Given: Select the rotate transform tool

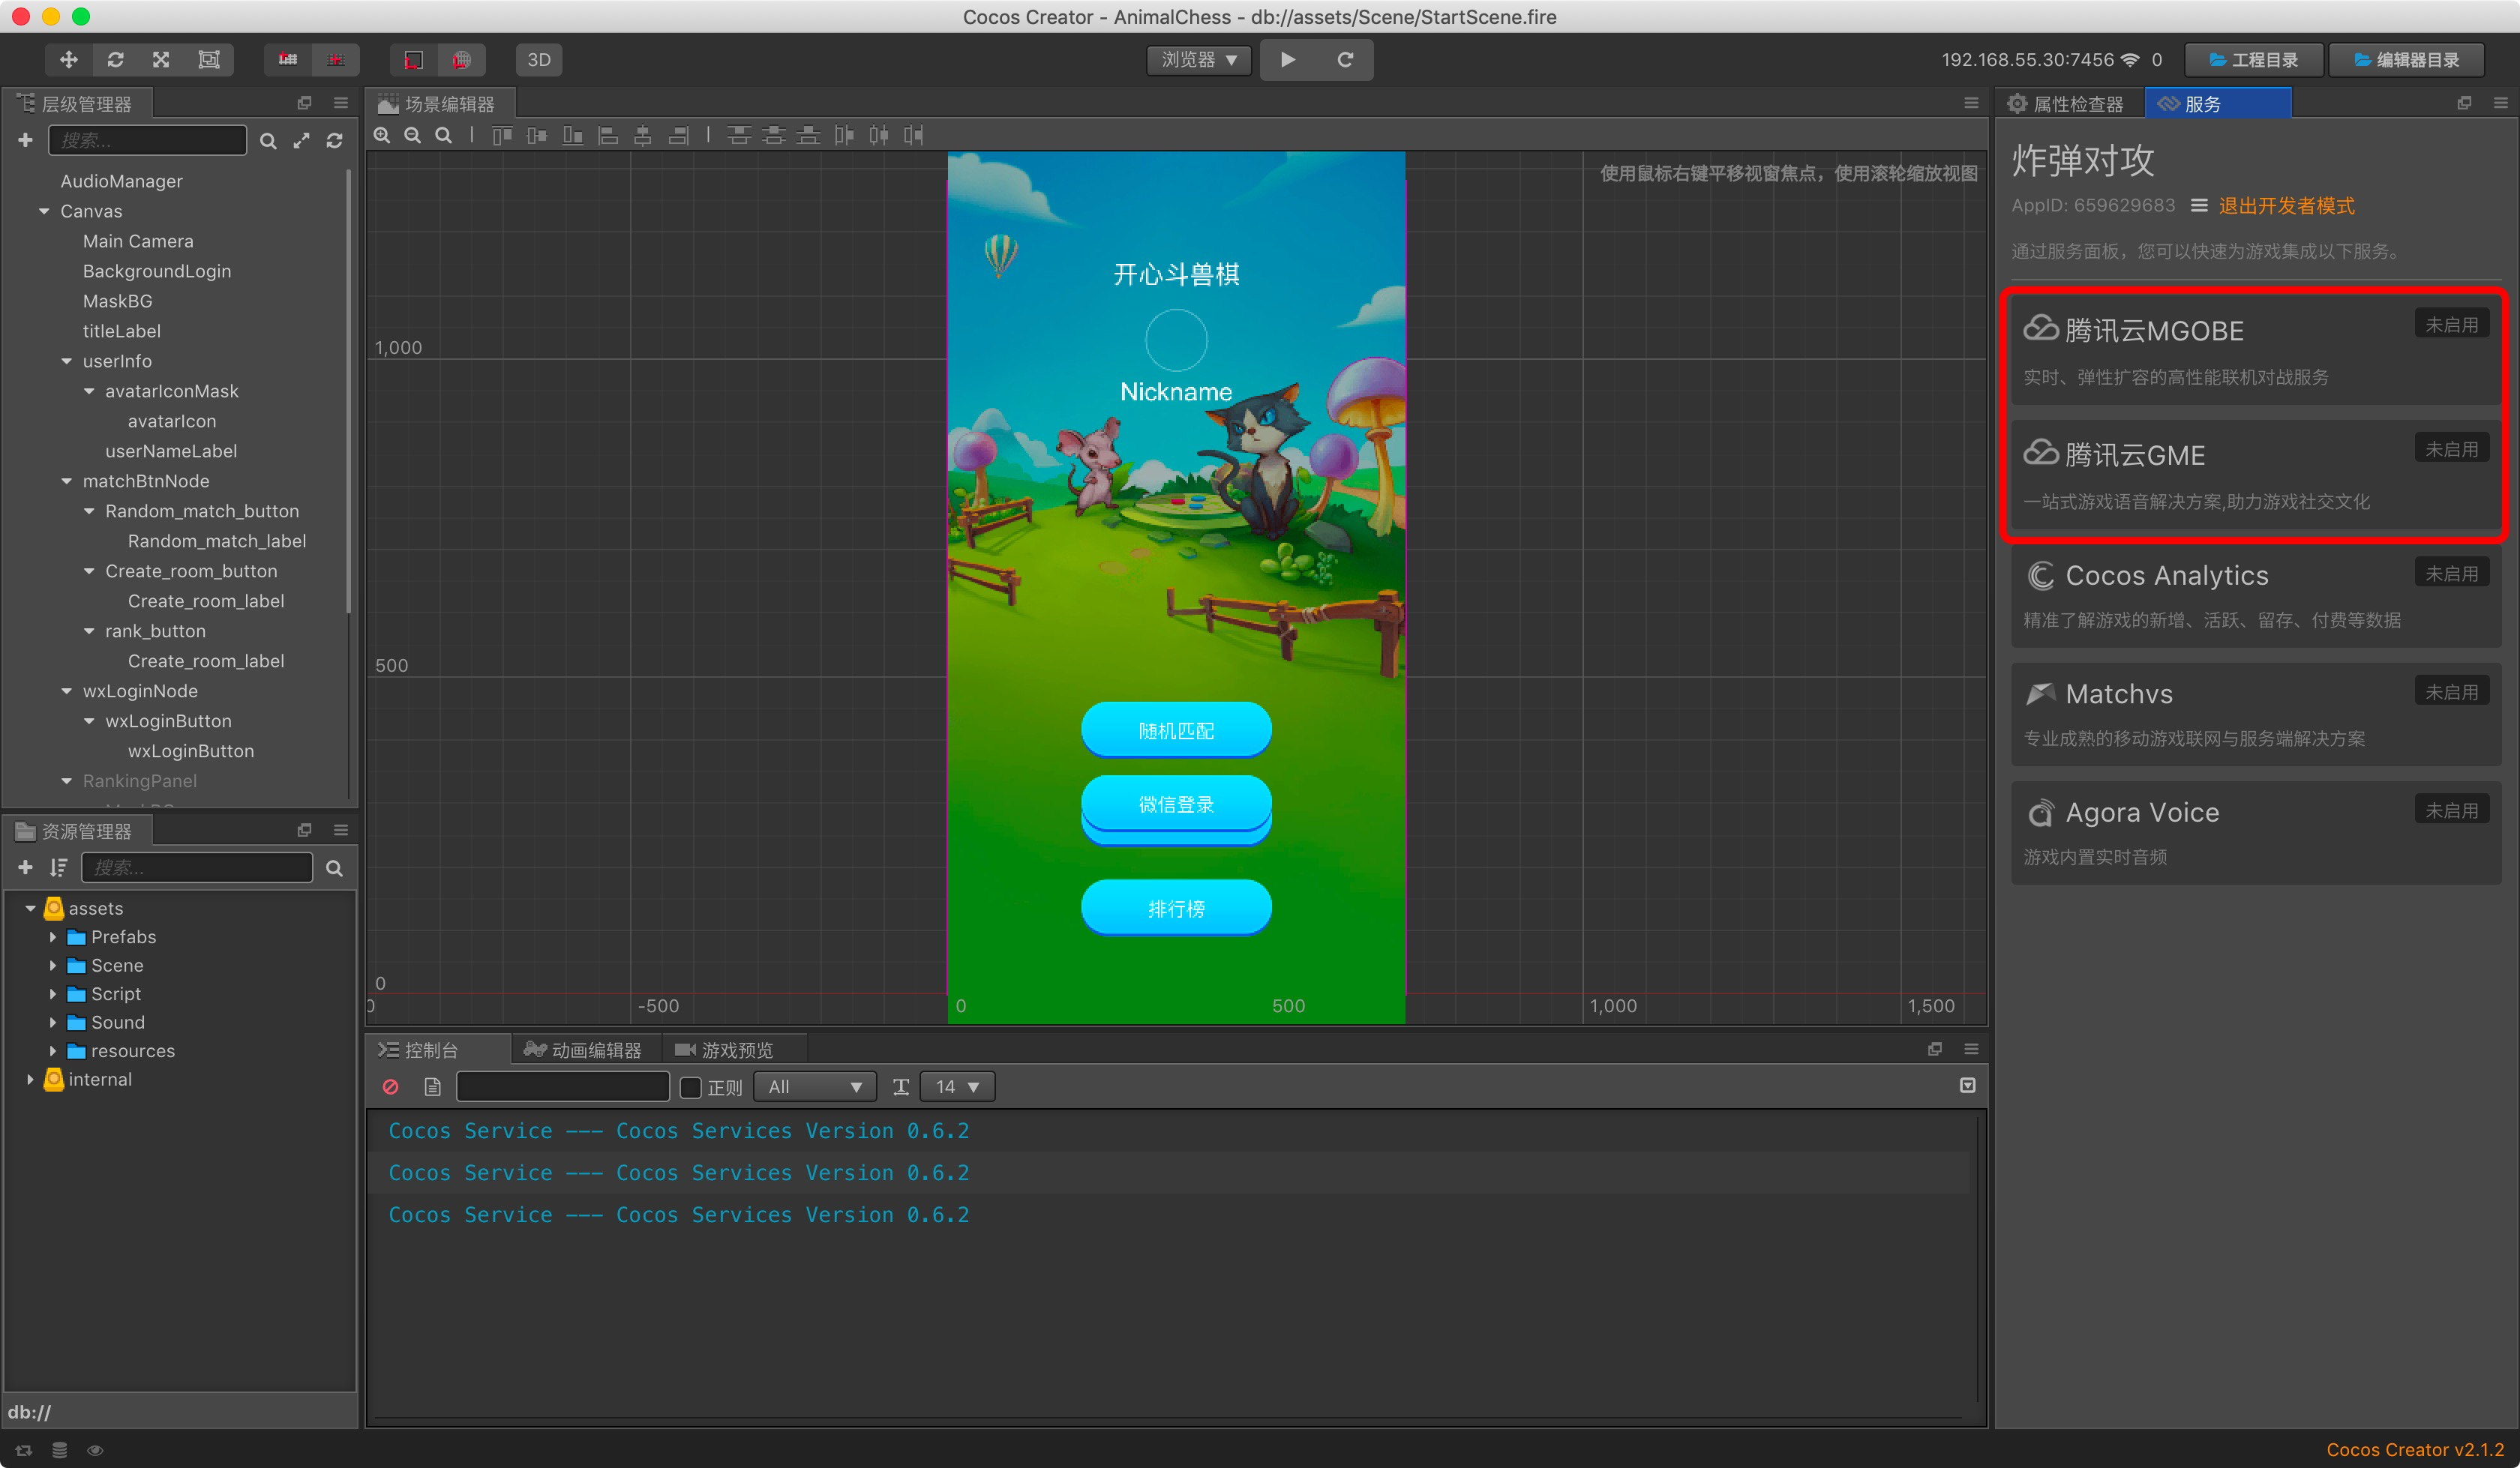Looking at the screenshot, I should (116, 60).
